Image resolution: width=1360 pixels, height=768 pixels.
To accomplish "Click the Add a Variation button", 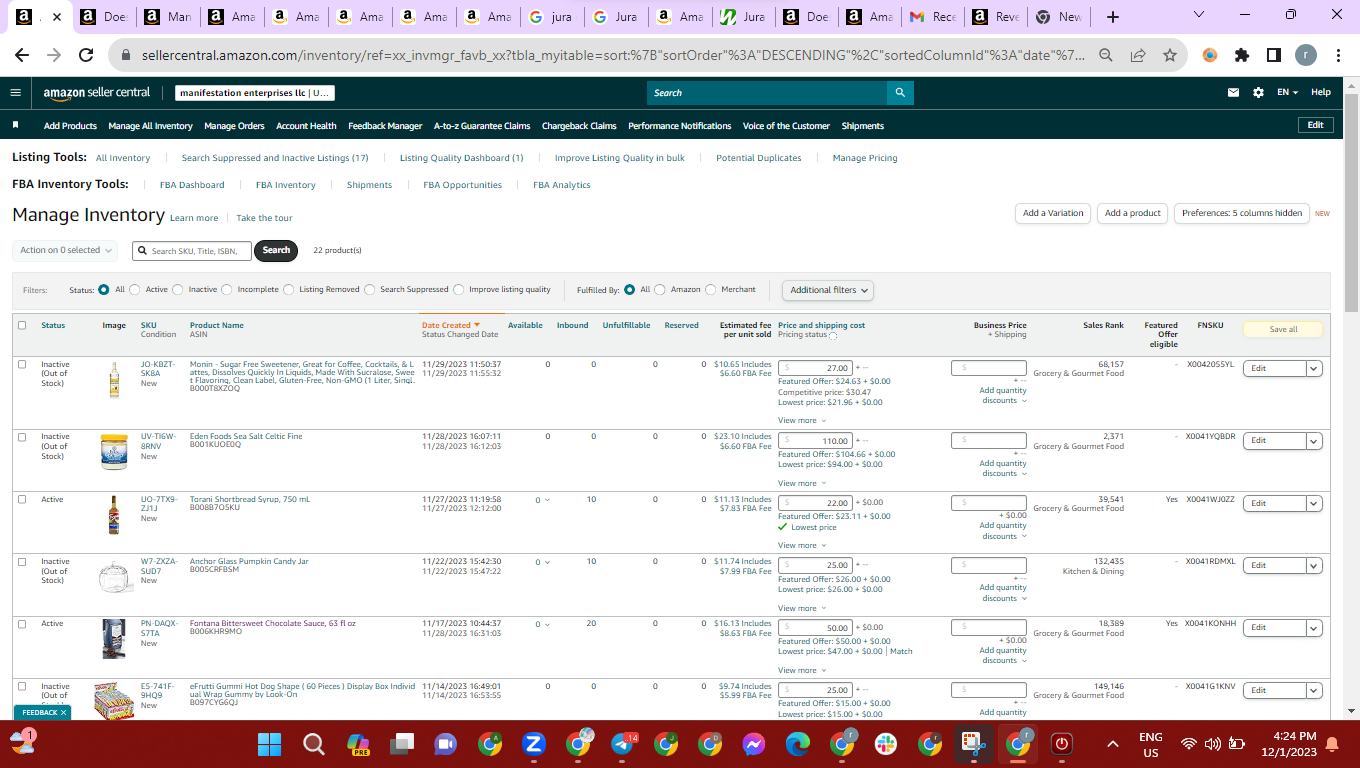I will click(1053, 213).
